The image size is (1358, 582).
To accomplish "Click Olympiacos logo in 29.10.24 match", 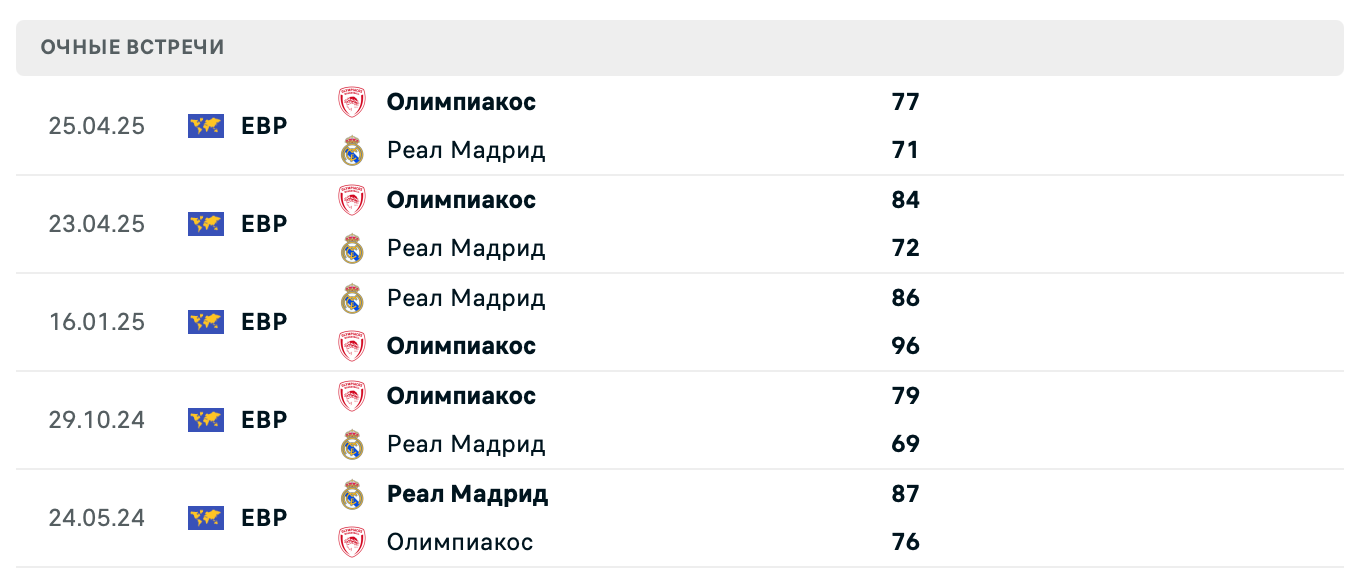I will point(352,396).
